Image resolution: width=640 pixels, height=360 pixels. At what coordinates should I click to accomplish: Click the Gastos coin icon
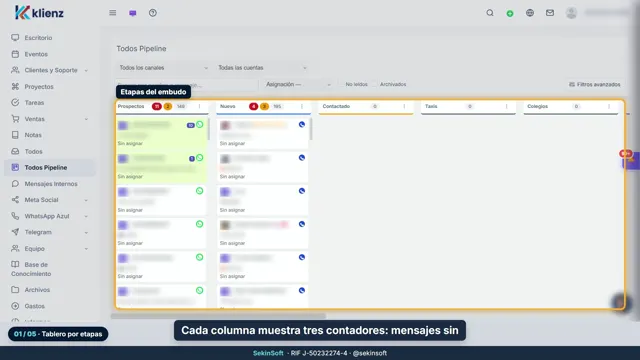pos(15,306)
